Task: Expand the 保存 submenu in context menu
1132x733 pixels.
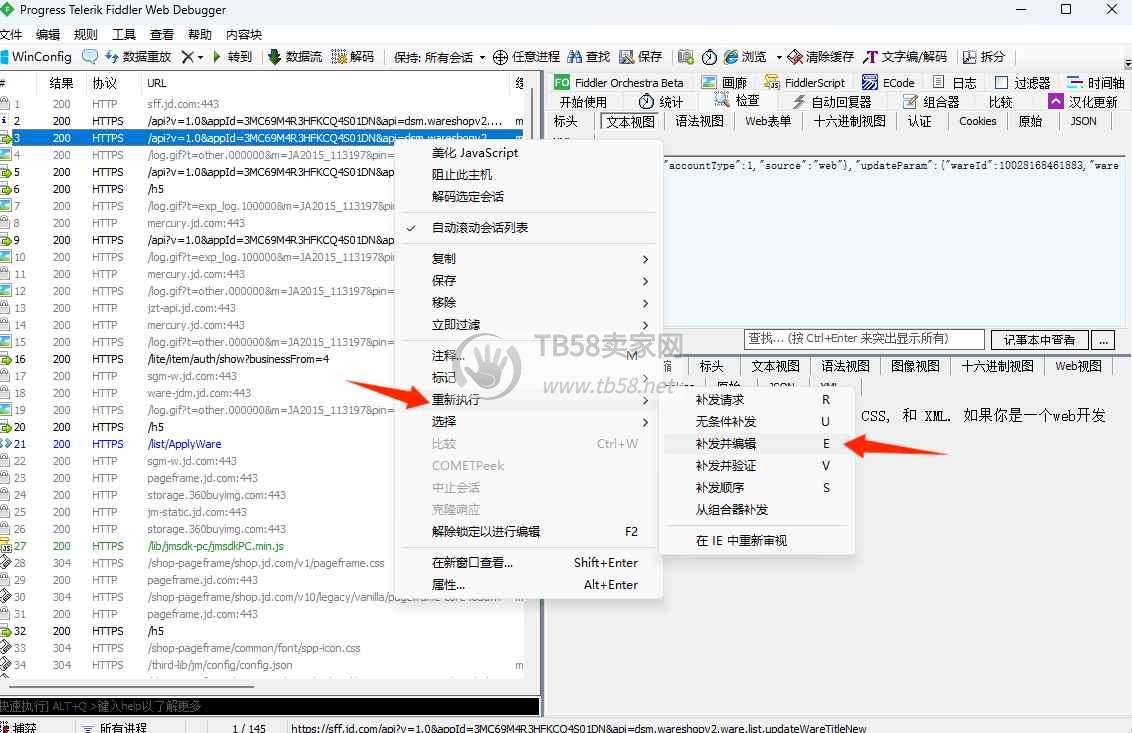Action: 528,280
